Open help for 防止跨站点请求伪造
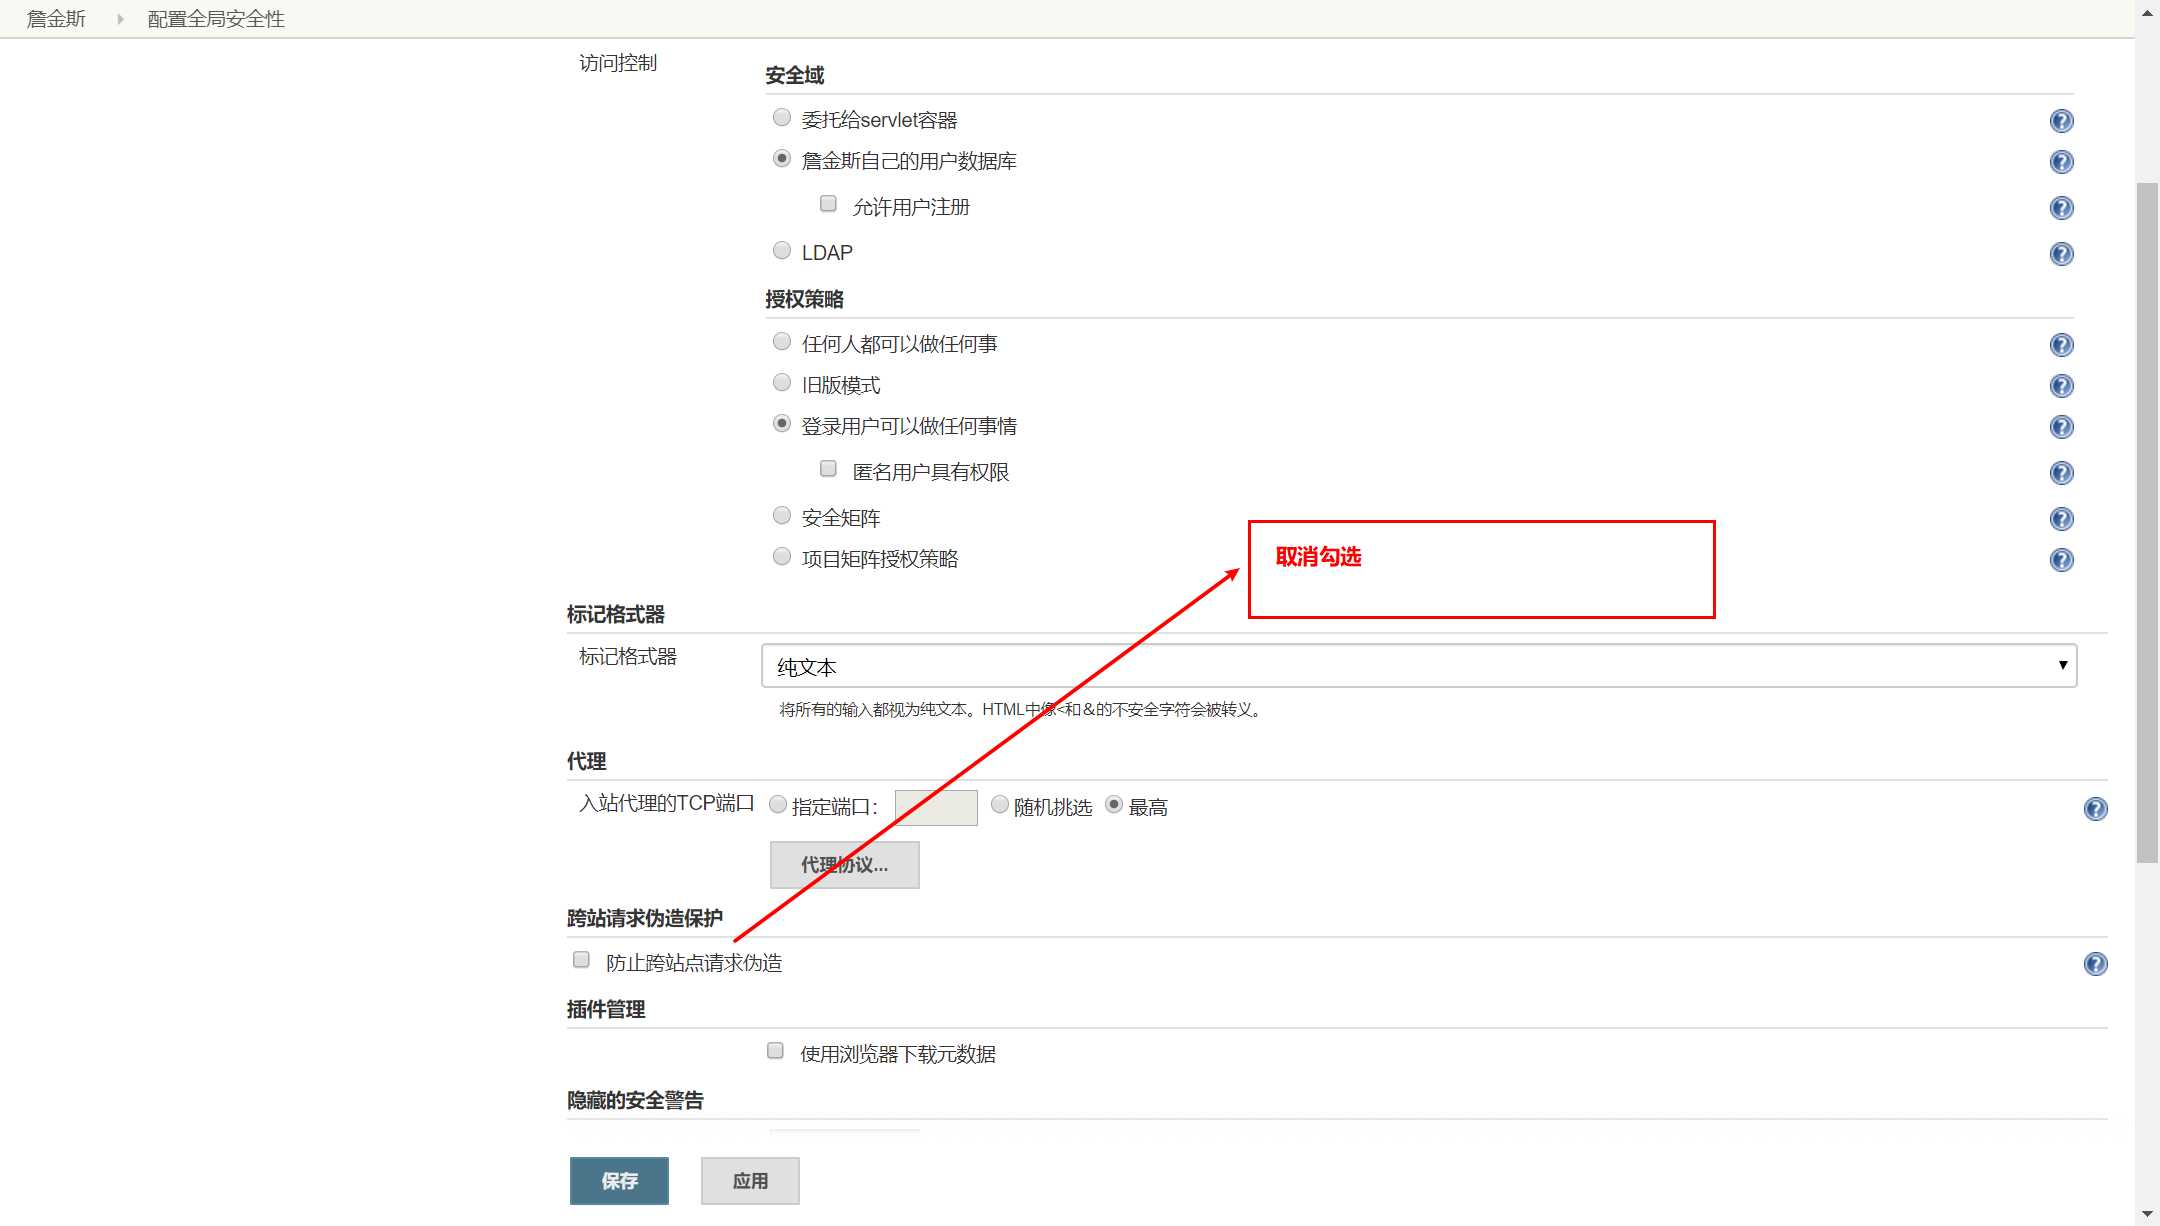 [x=2095, y=964]
